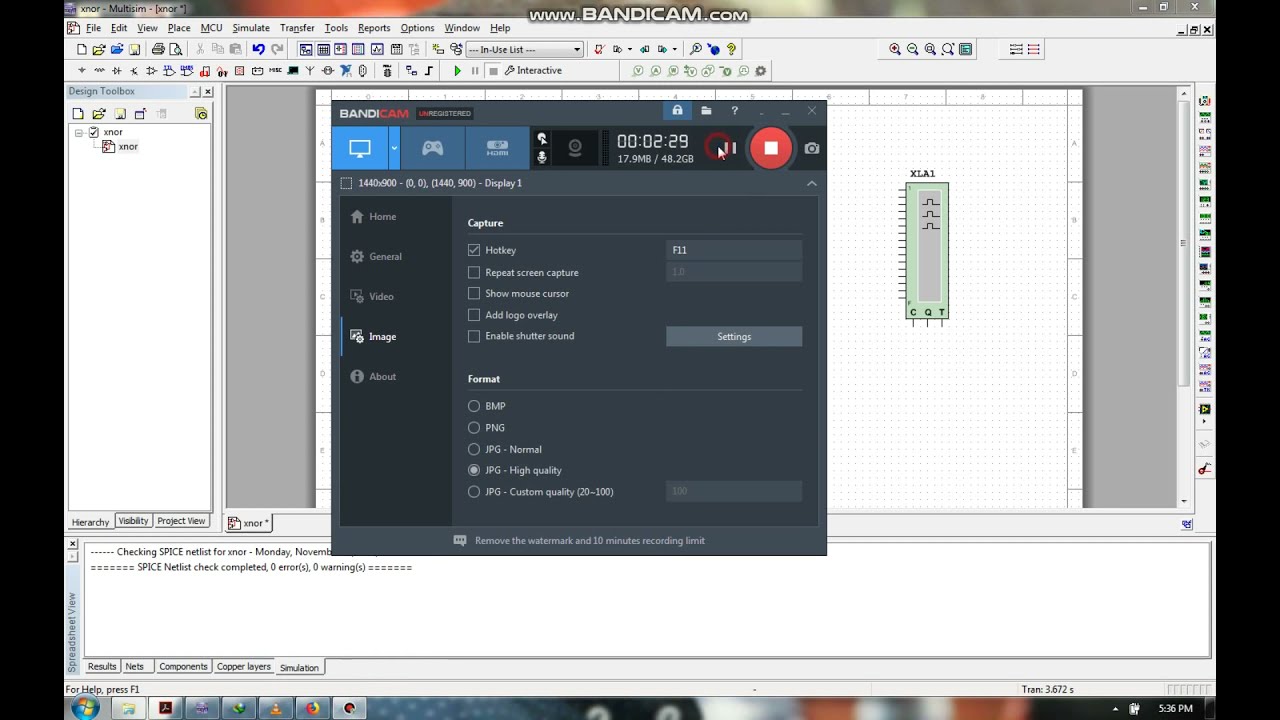1280x720 pixels.
Task: Switch to the Project View tab
Action: (x=181, y=521)
